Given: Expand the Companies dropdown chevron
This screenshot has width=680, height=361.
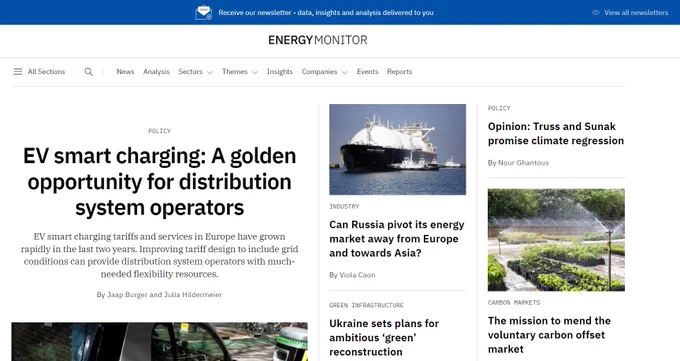Looking at the screenshot, I should point(345,72).
